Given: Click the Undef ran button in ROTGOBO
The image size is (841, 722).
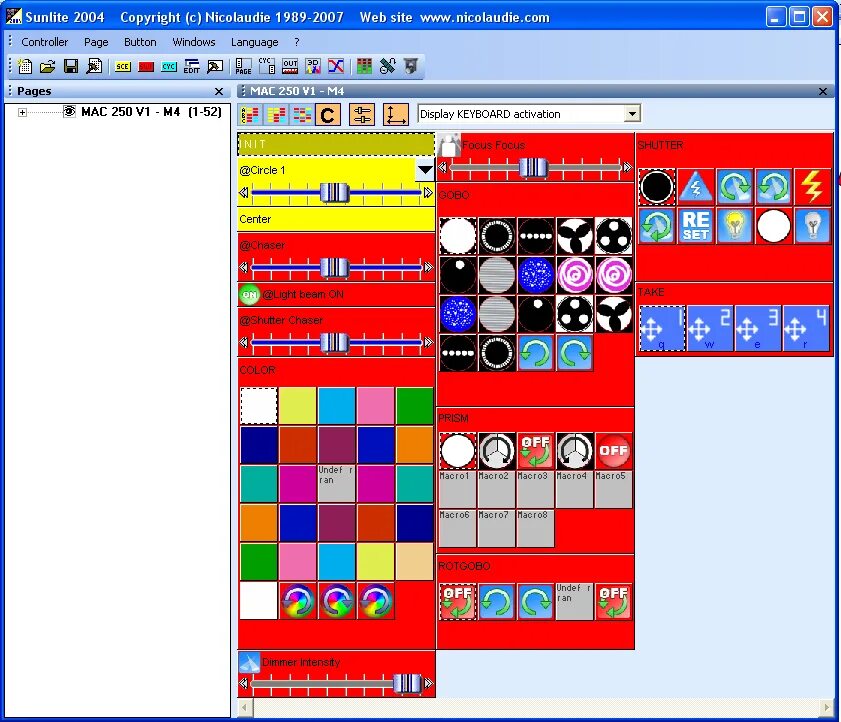Looking at the screenshot, I should point(574,601).
